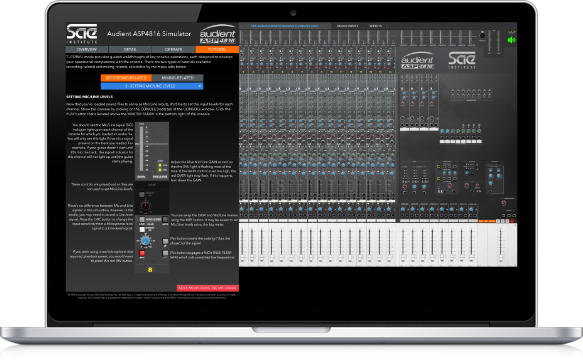Toggle the MTR meter swap button

click(x=165, y=219)
